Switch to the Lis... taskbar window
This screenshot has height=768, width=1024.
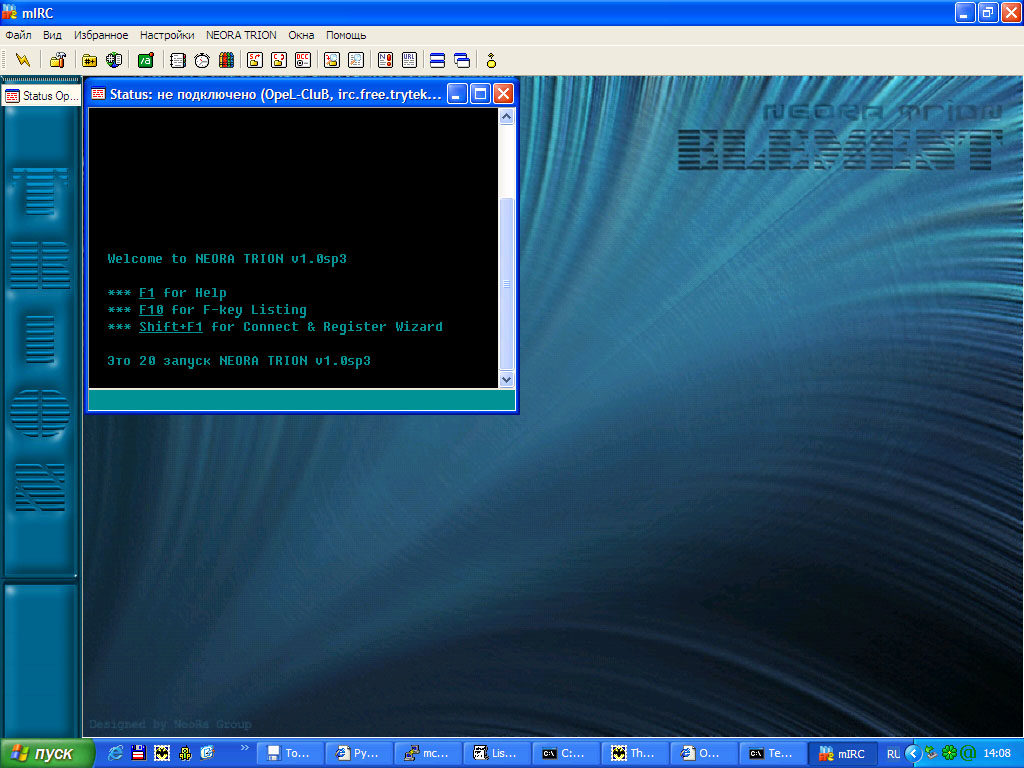pos(496,754)
